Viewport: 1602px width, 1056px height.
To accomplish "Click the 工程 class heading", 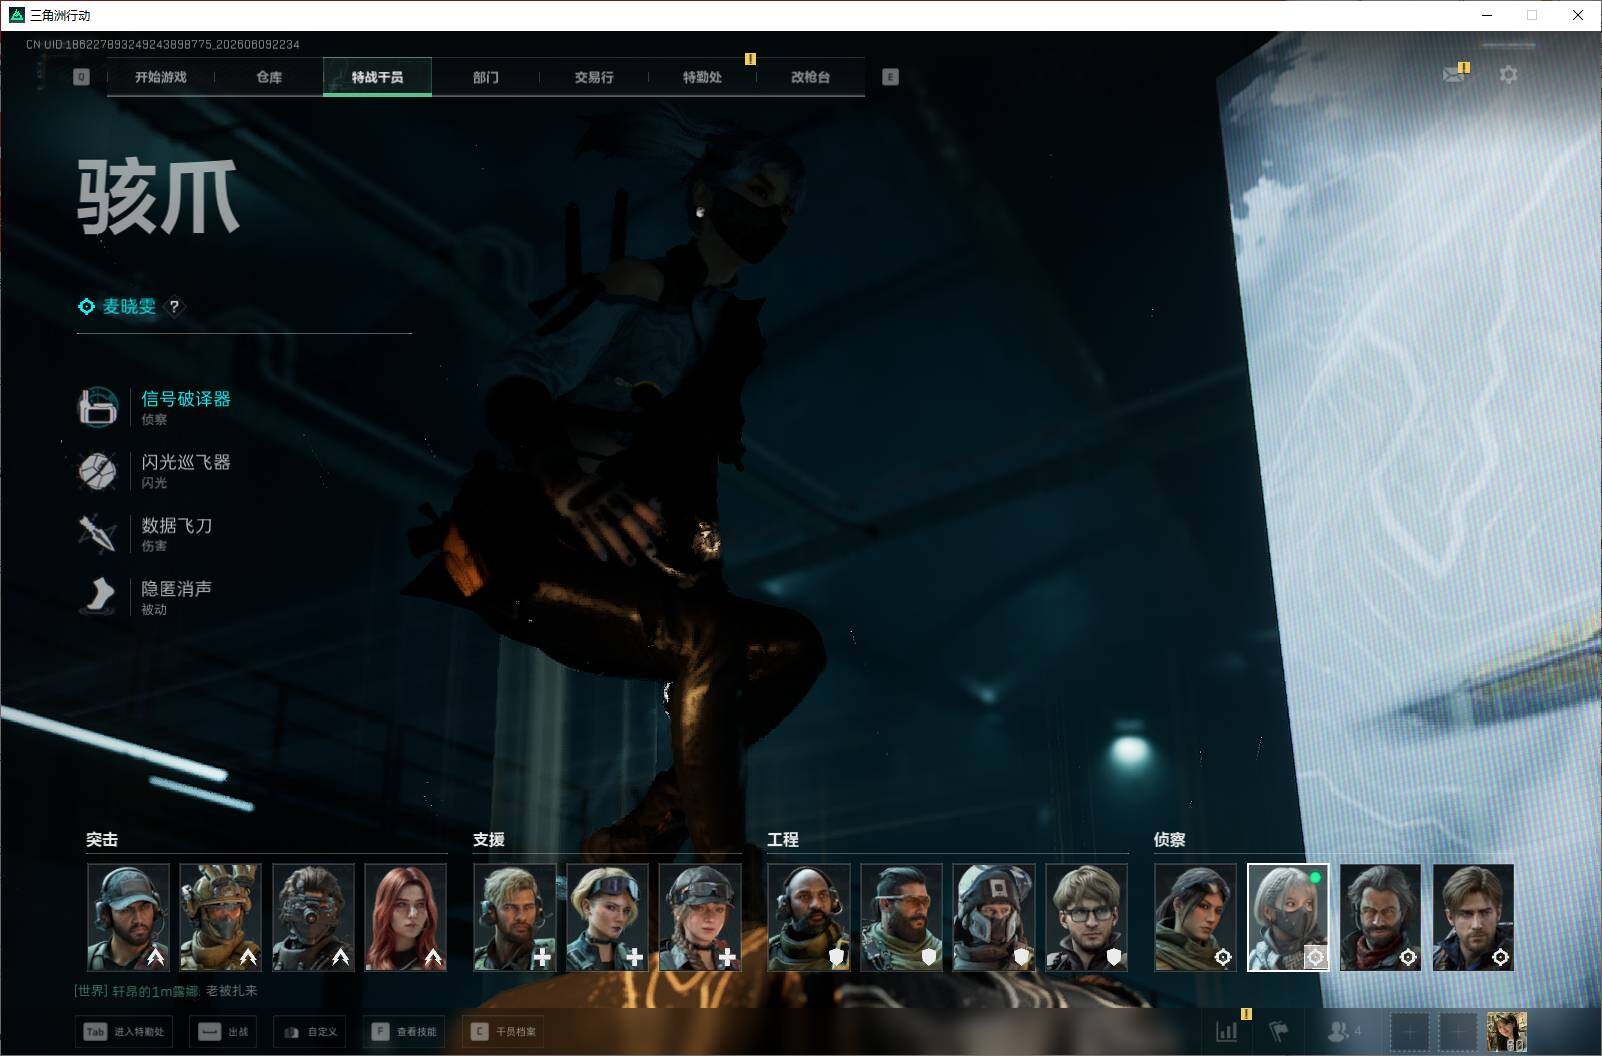I will 783,840.
